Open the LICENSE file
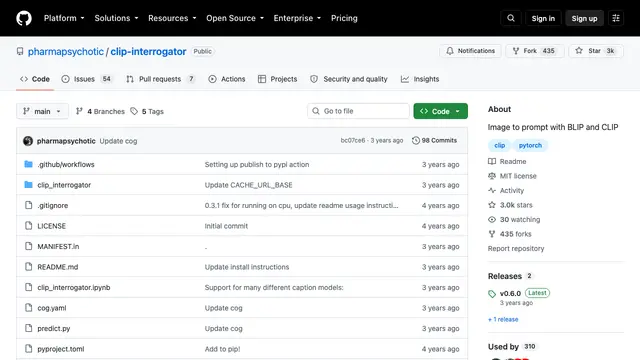 point(51,226)
